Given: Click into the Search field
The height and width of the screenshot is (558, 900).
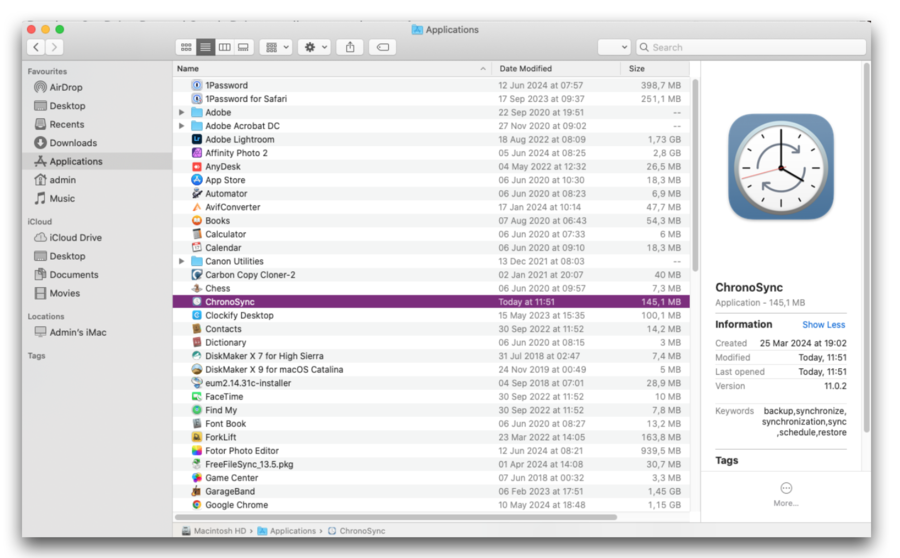Looking at the screenshot, I should (751, 47).
